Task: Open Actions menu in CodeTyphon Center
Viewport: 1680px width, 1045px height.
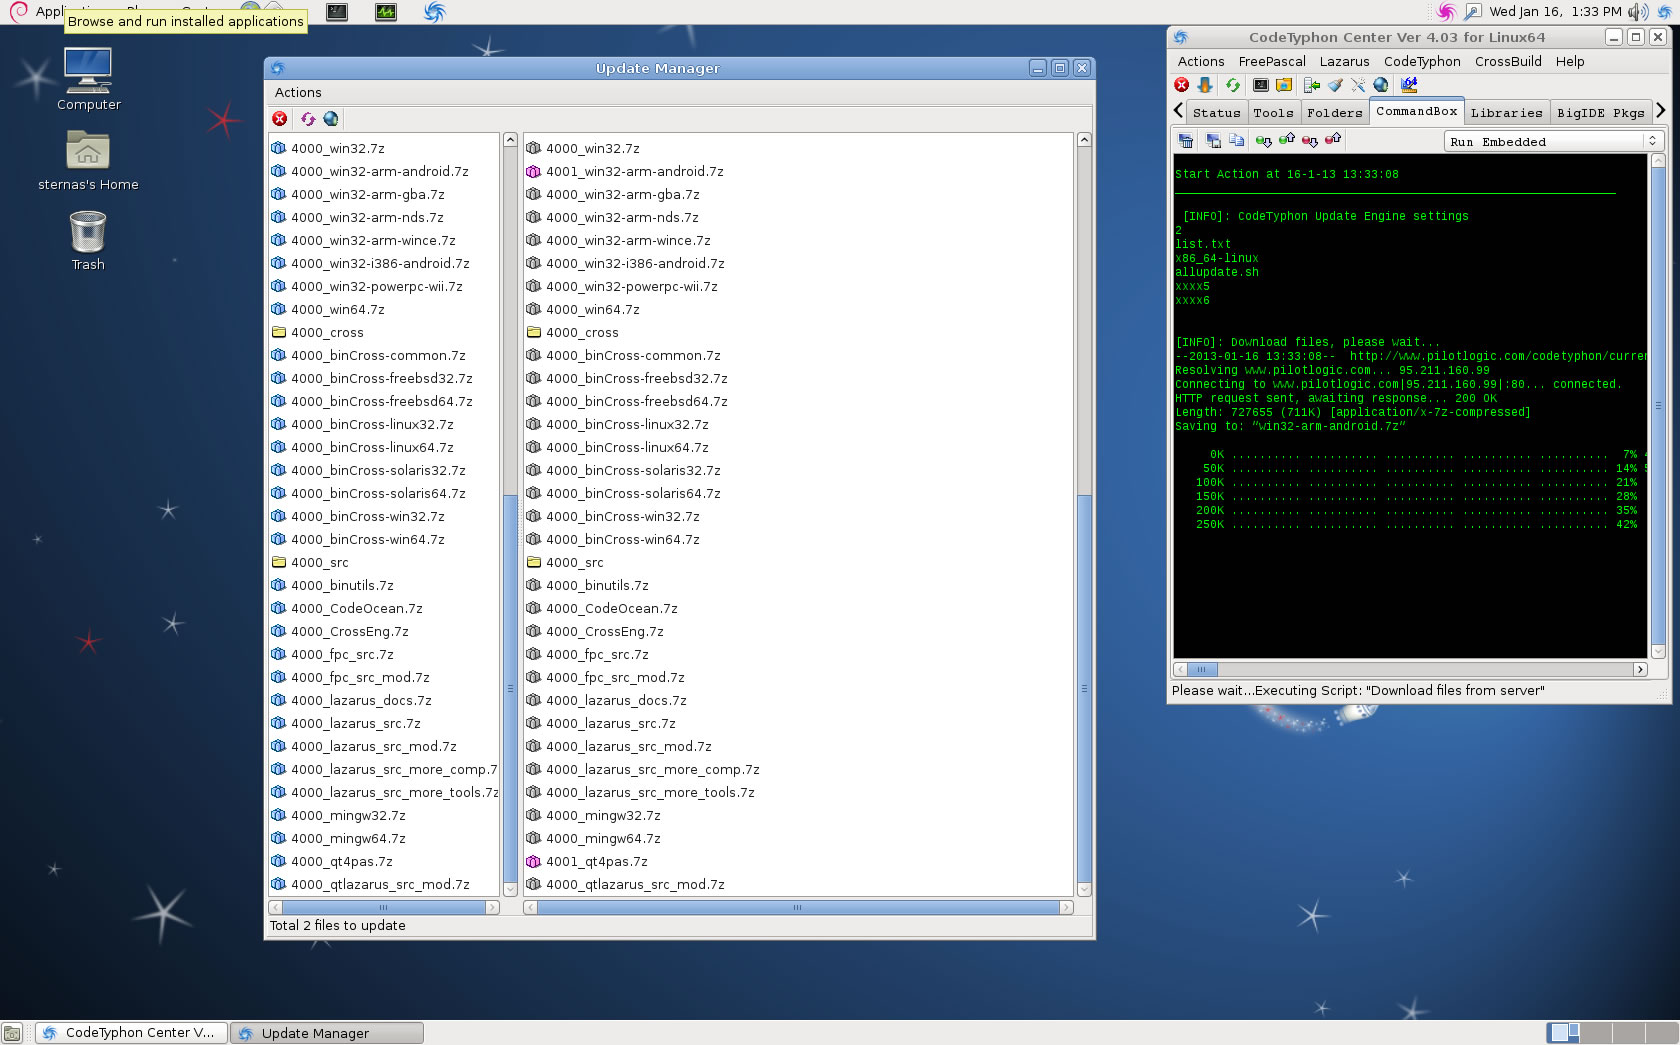Action: [1201, 61]
